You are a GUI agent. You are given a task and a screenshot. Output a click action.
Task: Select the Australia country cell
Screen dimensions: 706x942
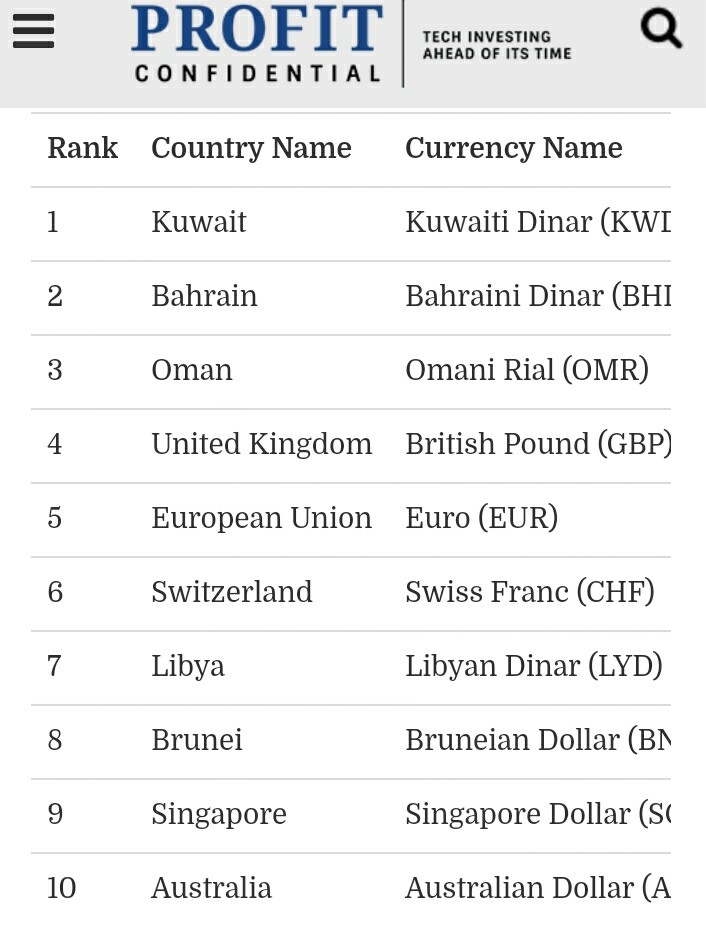point(211,888)
